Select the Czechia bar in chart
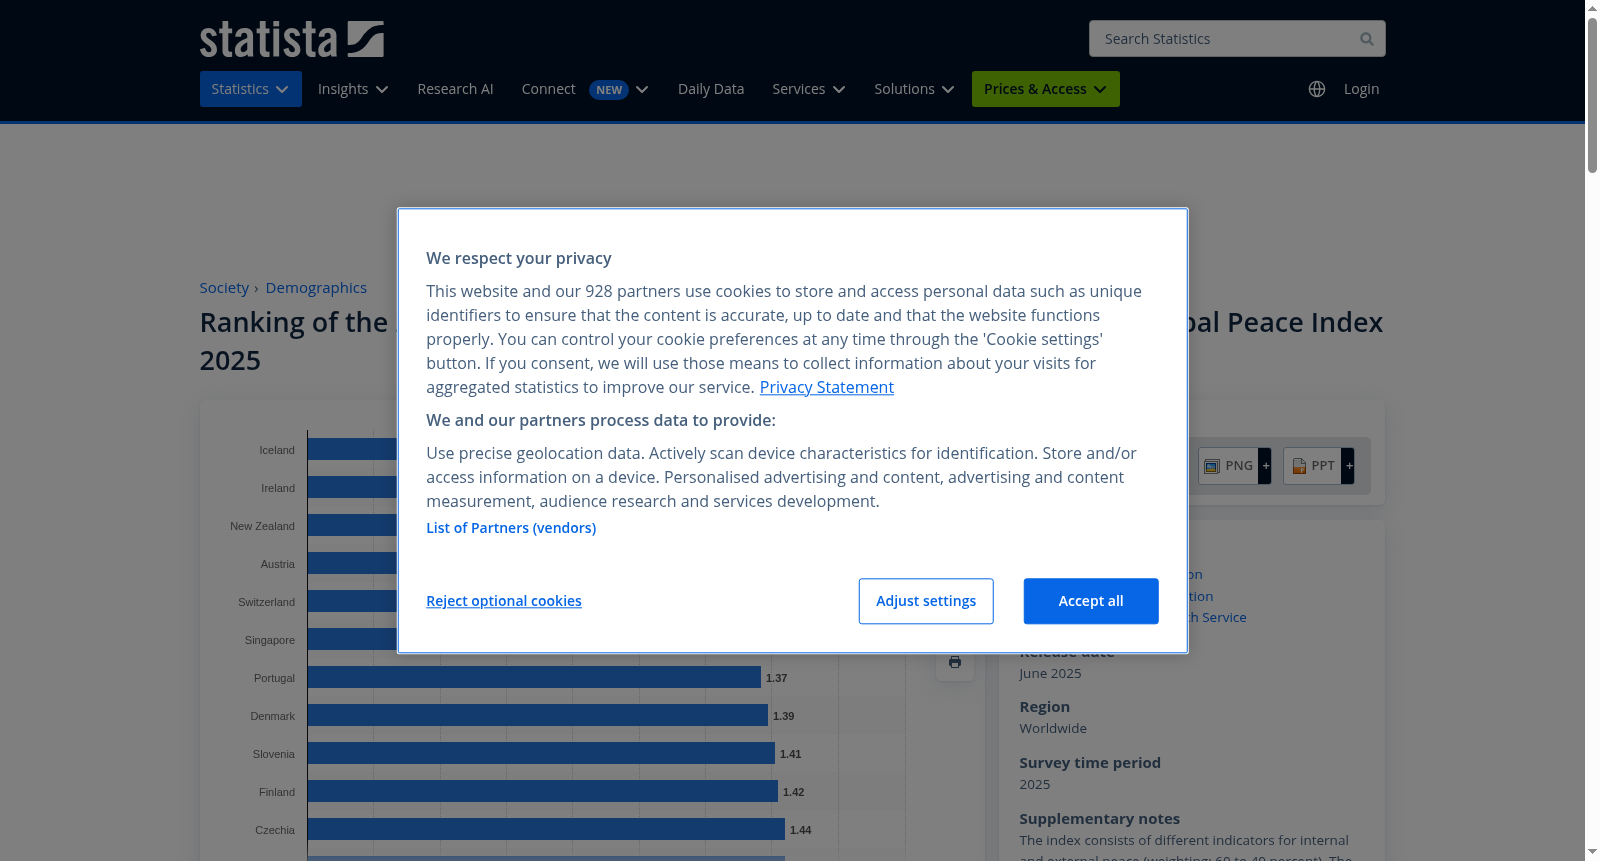Image resolution: width=1600 pixels, height=861 pixels. click(546, 830)
